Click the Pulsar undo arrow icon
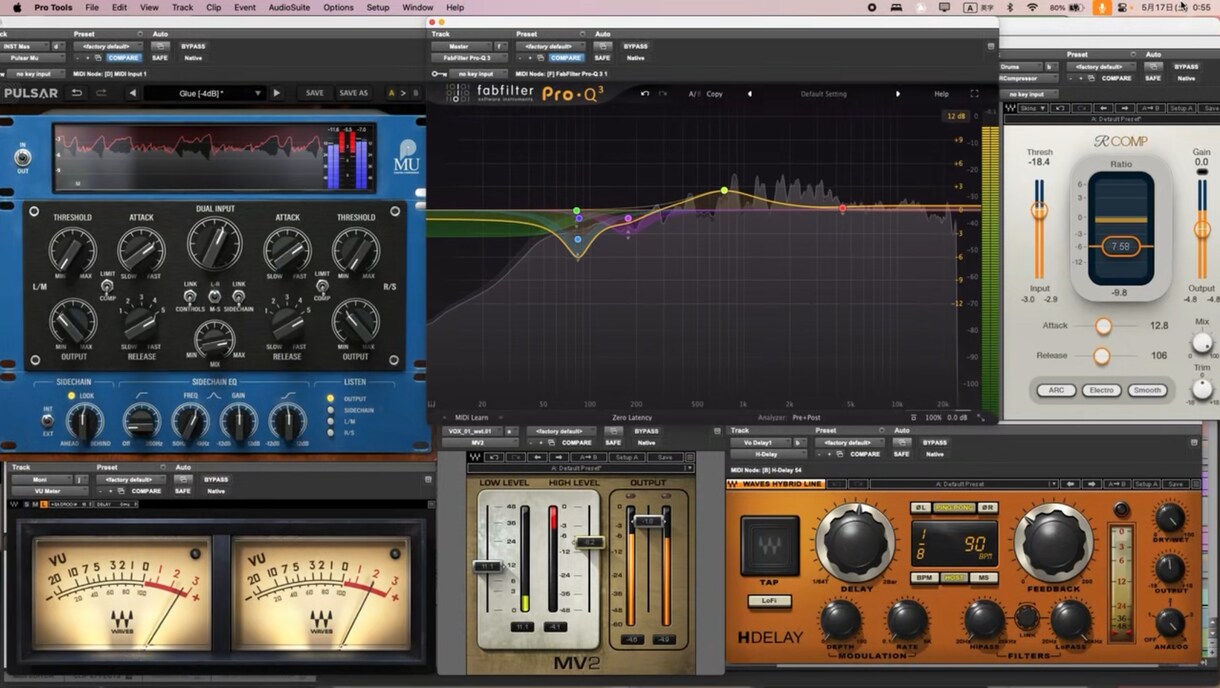This screenshot has width=1220, height=688. (x=77, y=93)
